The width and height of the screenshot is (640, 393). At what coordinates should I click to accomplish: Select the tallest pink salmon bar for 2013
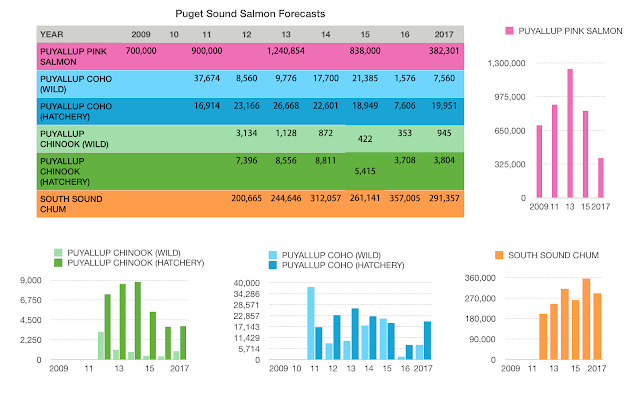tap(570, 133)
